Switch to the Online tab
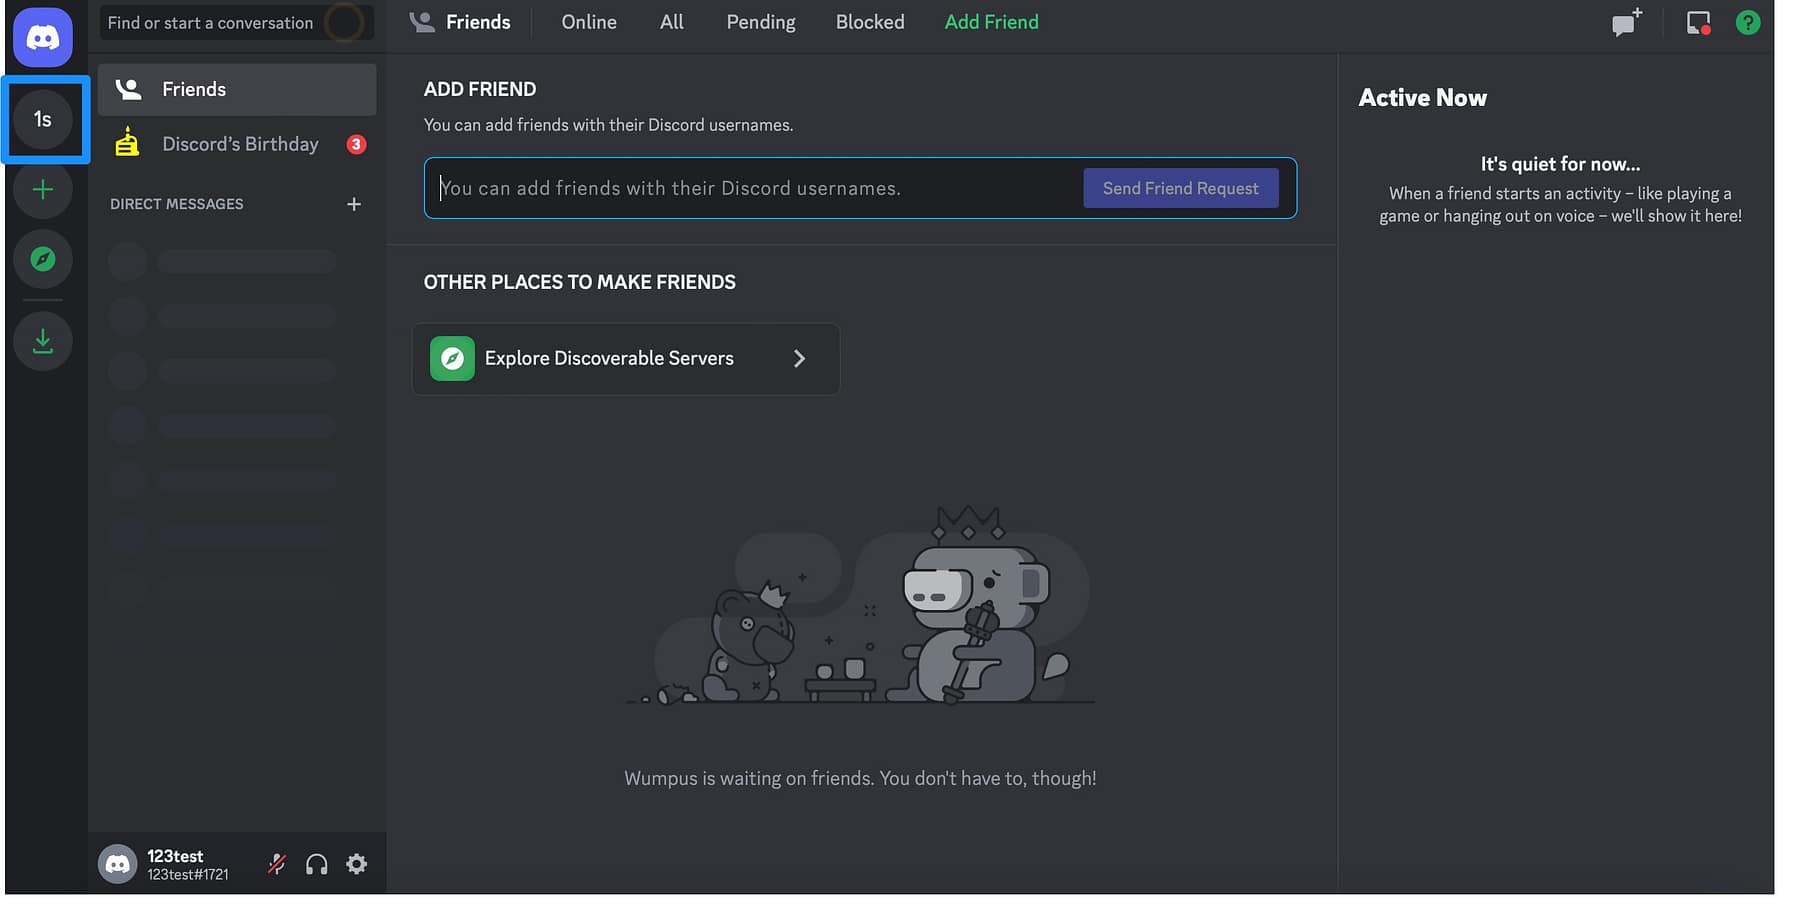1800x920 pixels. pos(588,21)
